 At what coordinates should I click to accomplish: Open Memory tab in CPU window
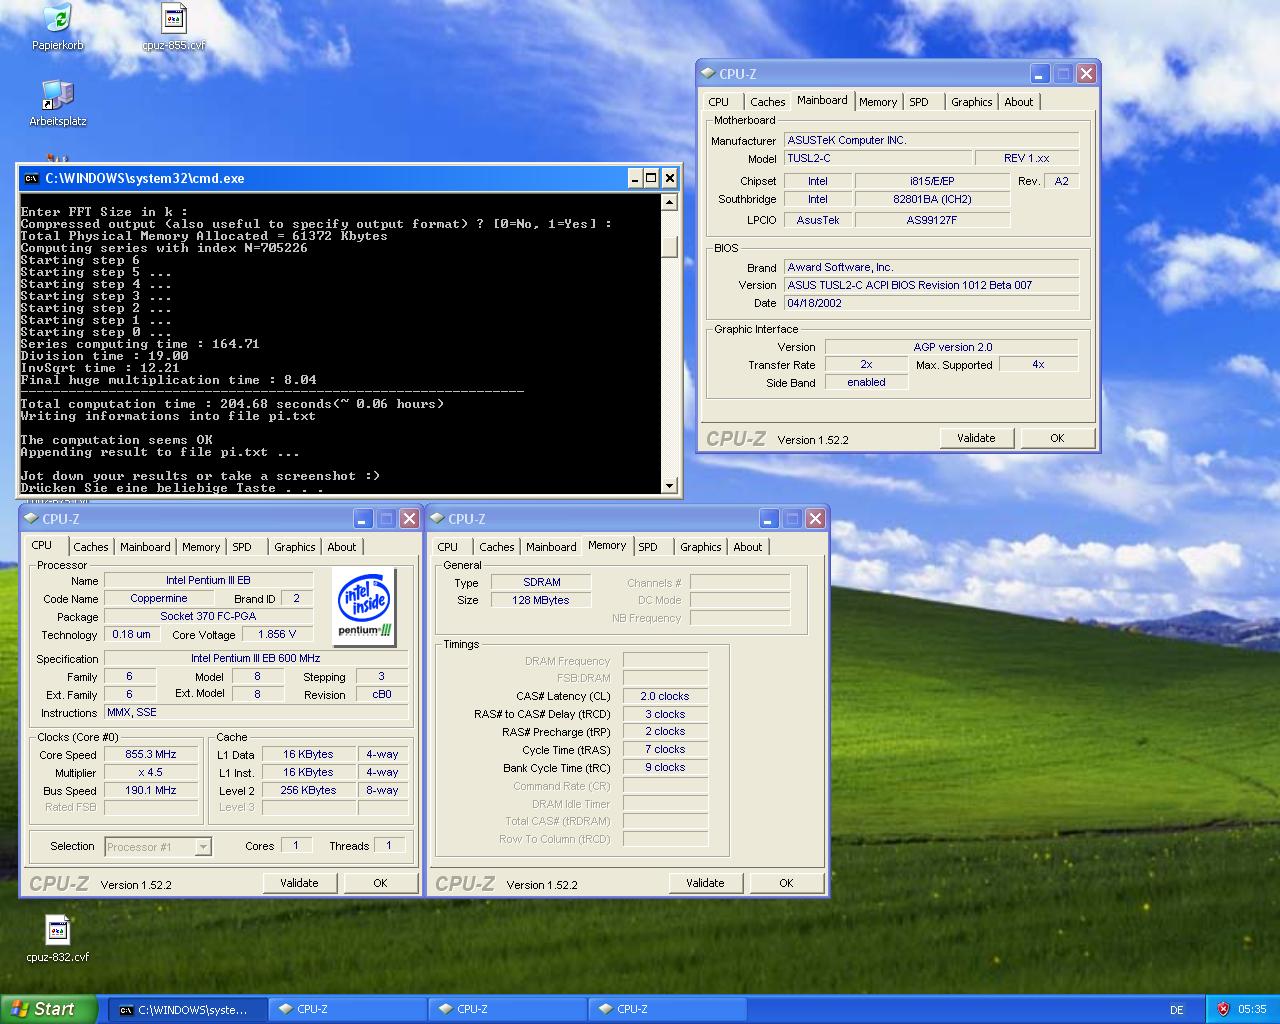pos(201,547)
